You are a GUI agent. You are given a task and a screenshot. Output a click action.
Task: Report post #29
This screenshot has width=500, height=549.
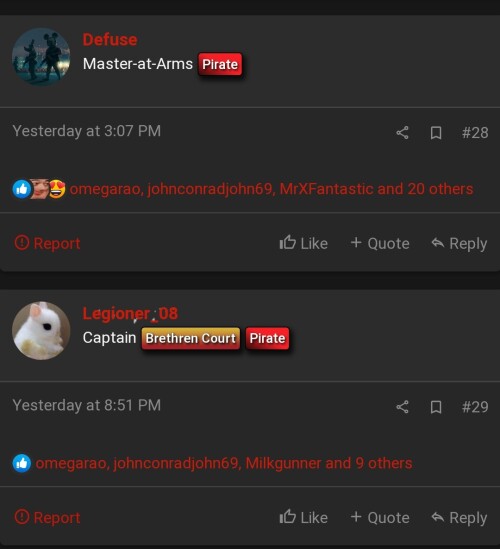[47, 517]
